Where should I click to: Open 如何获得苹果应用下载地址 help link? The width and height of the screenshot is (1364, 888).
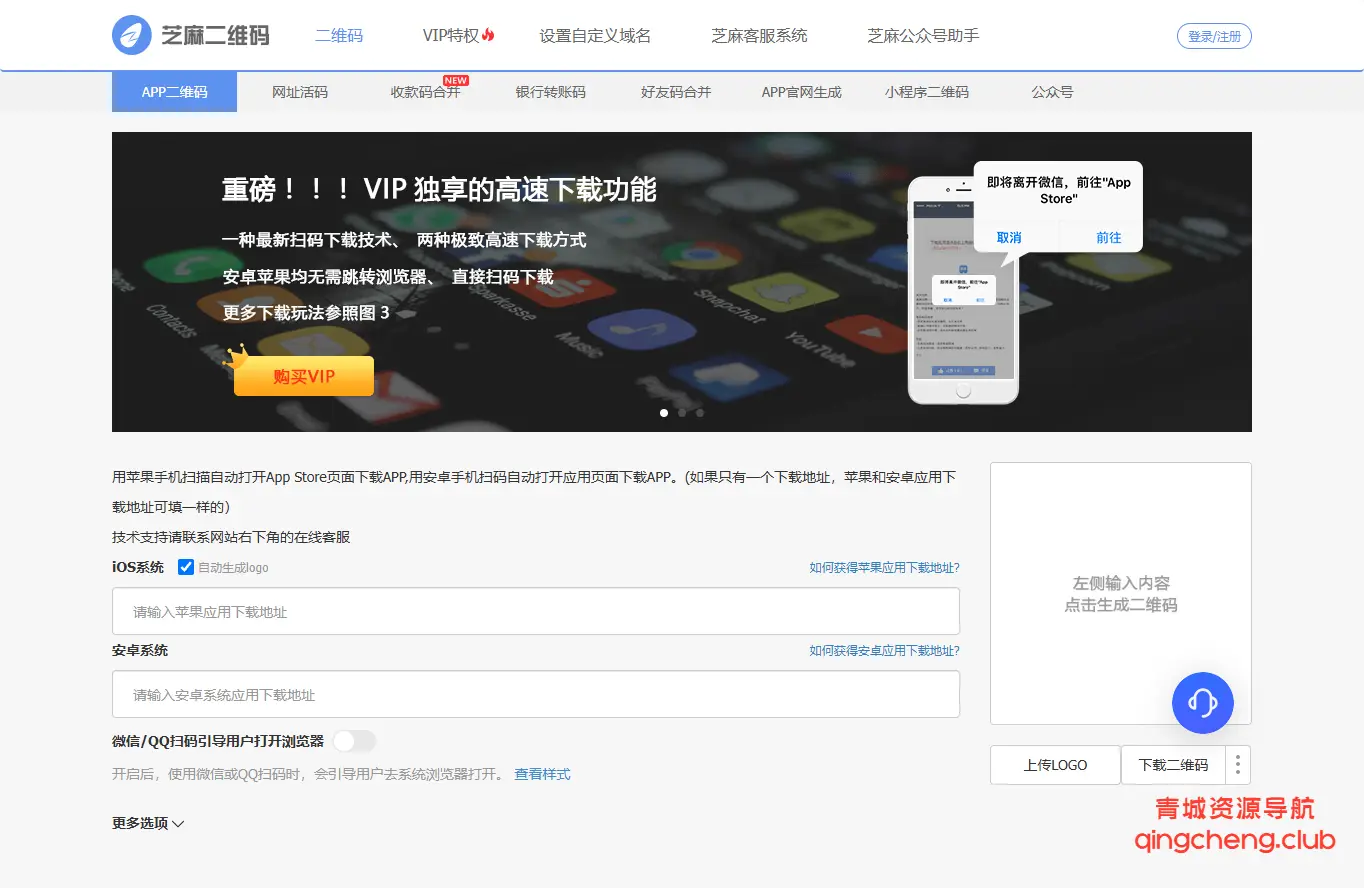pos(884,568)
